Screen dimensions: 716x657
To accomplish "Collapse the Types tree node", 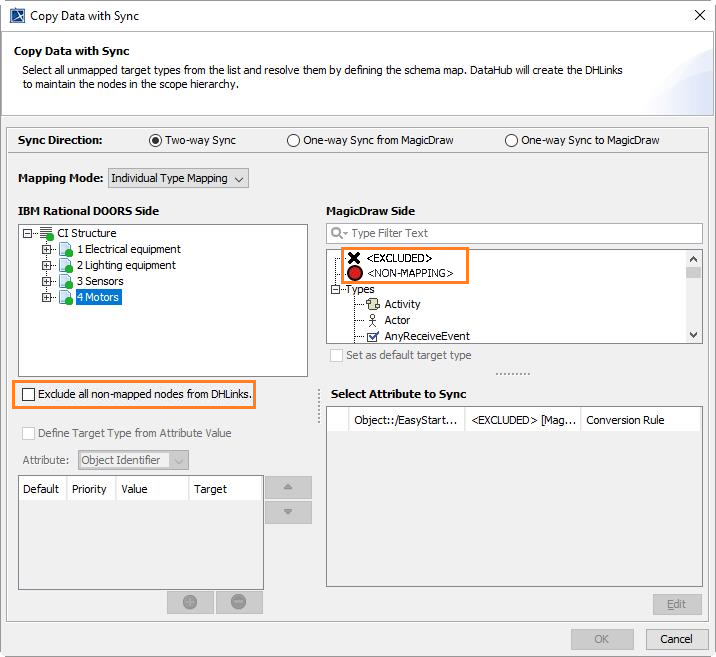I will click(335, 289).
